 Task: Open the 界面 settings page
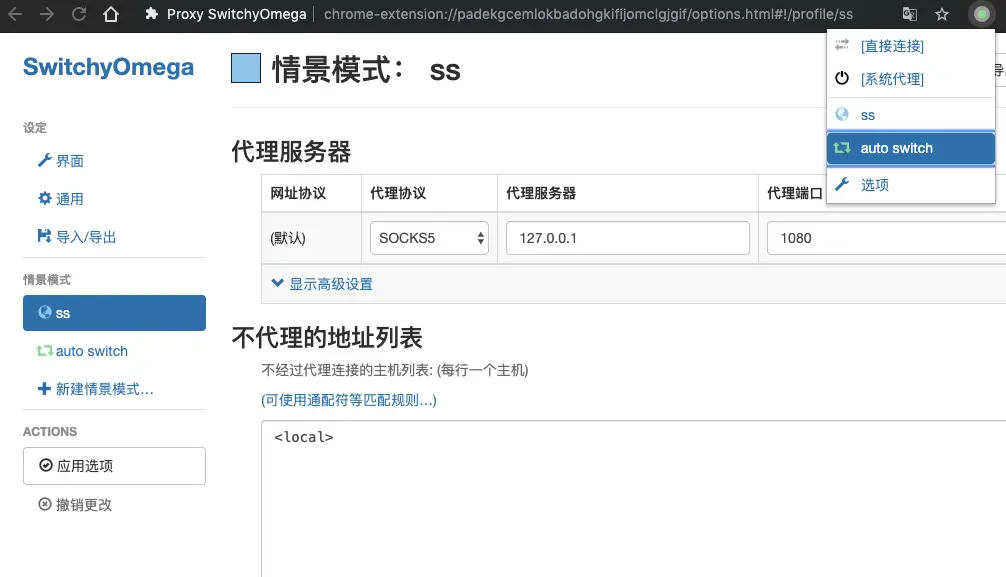(61, 160)
